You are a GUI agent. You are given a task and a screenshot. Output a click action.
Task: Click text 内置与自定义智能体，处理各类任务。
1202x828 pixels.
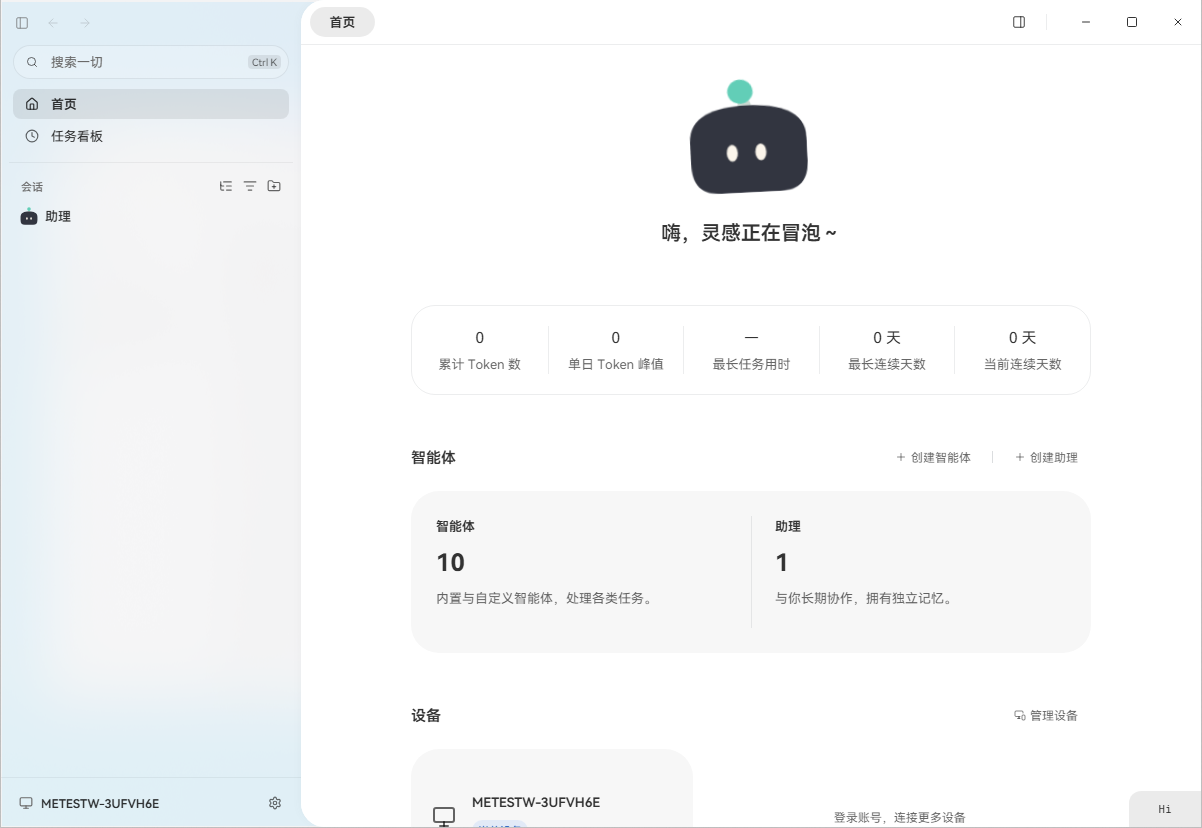[x=547, y=599]
